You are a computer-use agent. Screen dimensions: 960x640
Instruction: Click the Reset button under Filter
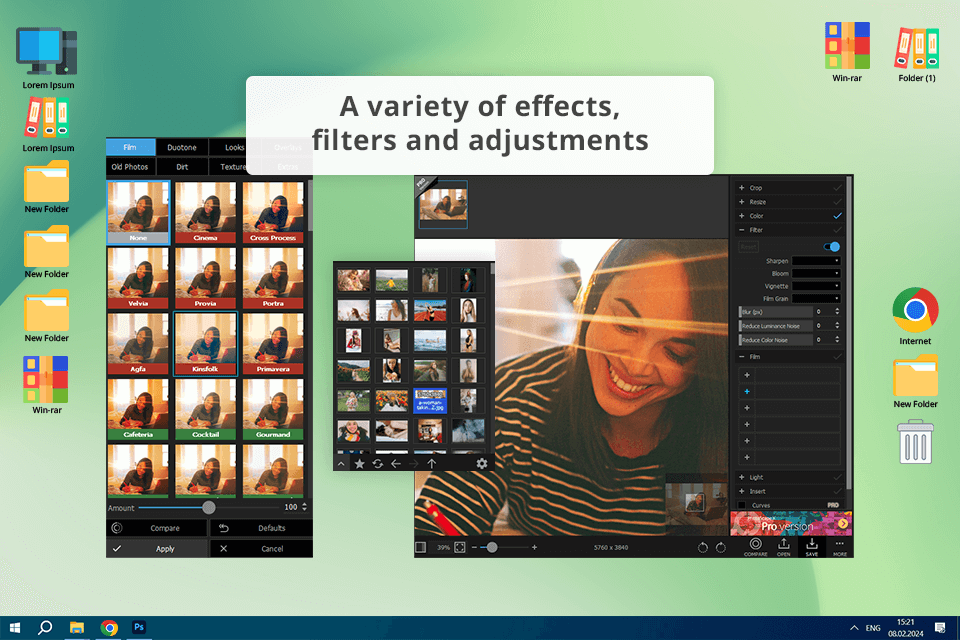click(748, 247)
